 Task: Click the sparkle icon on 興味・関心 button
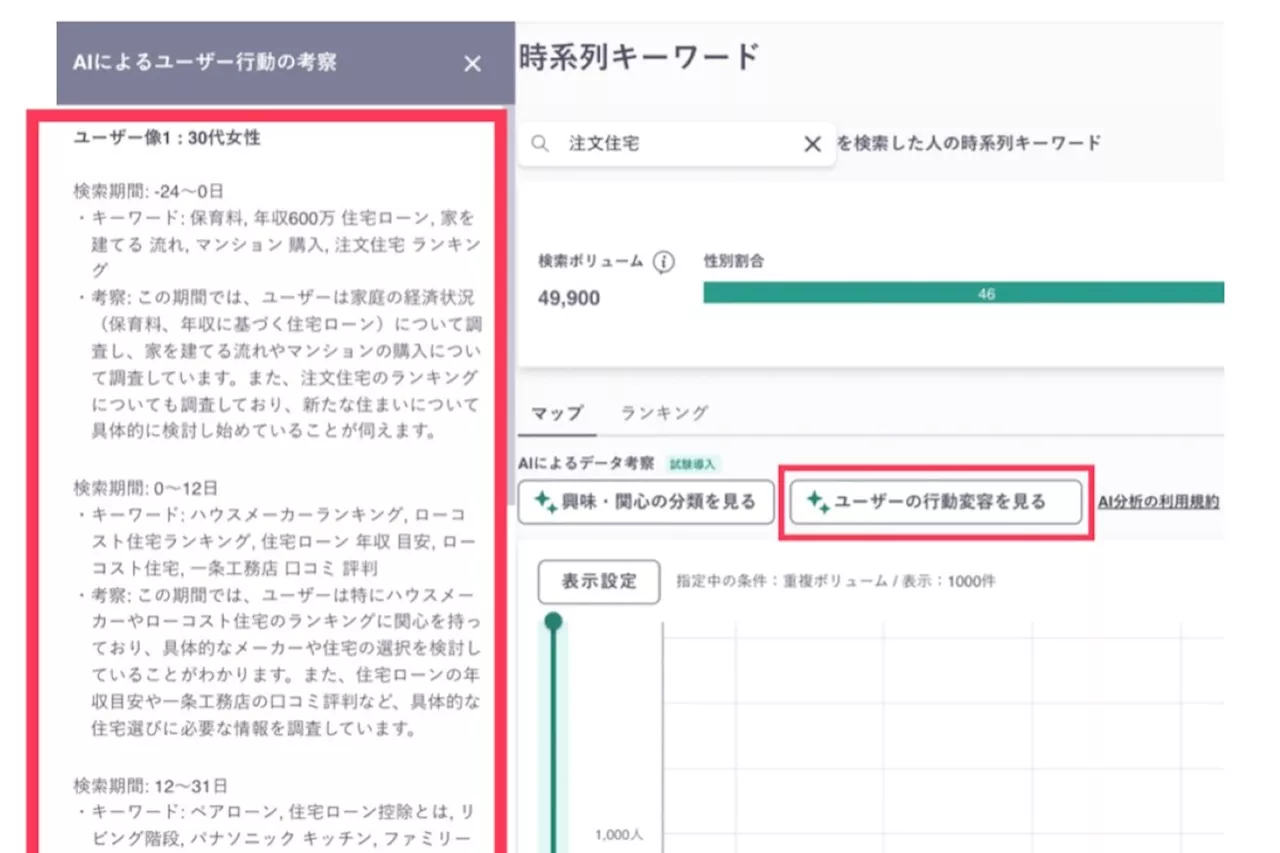pos(546,502)
